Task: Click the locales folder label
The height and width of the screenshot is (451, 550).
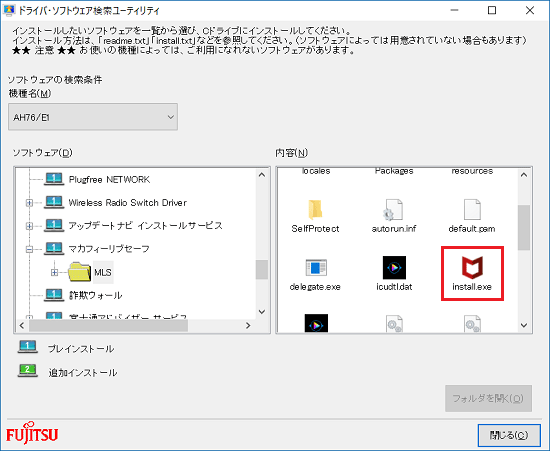Action: pos(316,171)
